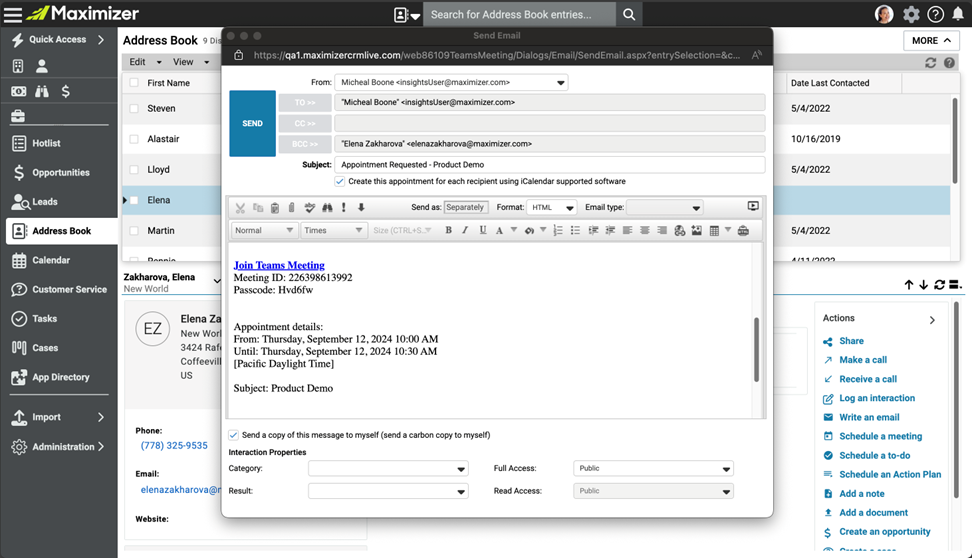Open the View menu in Address Book
Image resolution: width=972 pixels, height=558 pixels.
click(191, 62)
